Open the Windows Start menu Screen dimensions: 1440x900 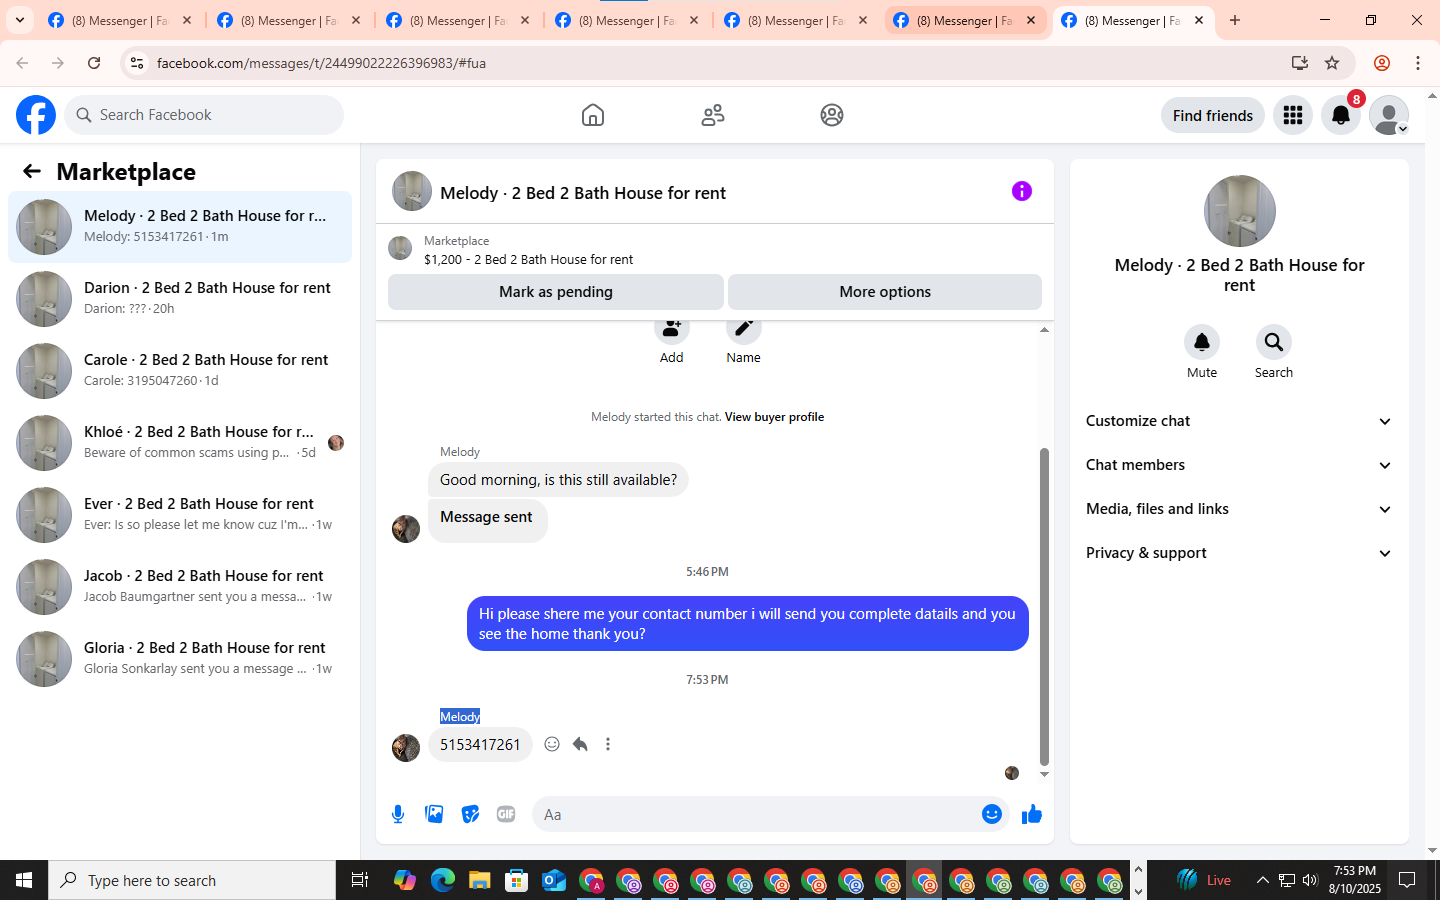(24, 880)
